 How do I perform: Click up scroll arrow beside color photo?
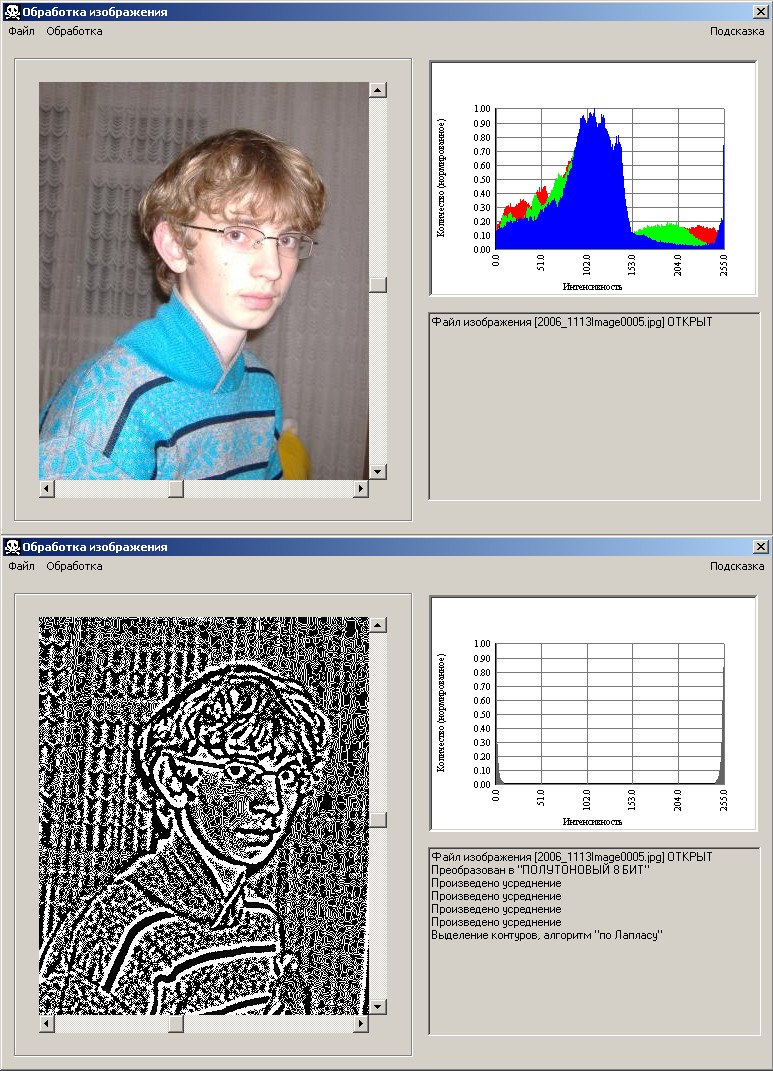coord(378,90)
